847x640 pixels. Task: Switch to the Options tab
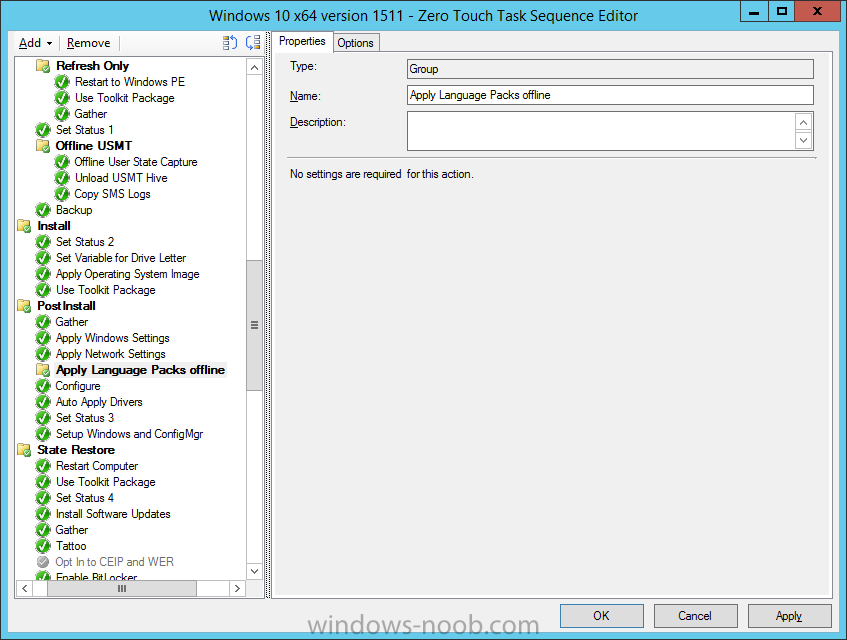(355, 43)
